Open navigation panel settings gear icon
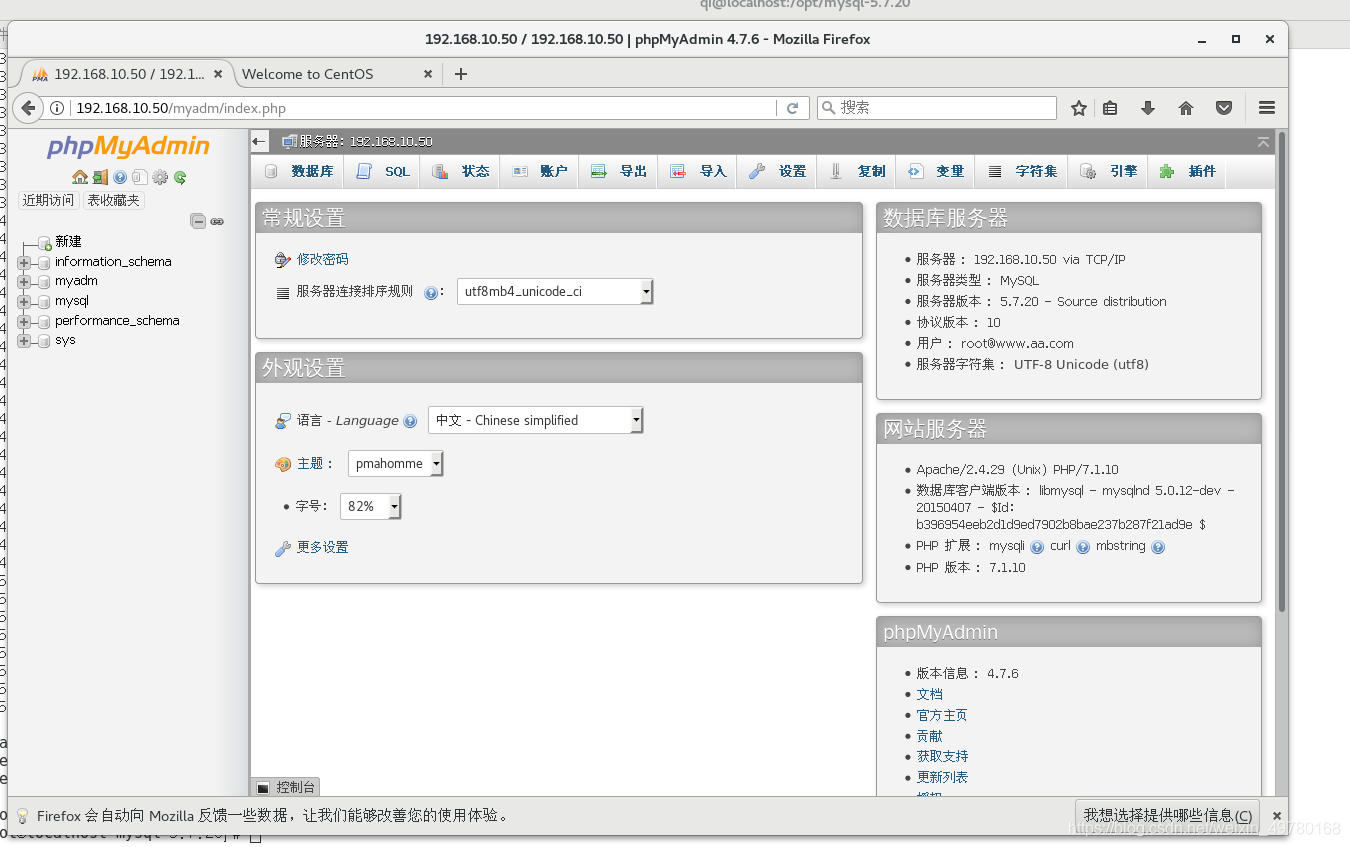Viewport: 1350px width, 847px height. pos(160,177)
